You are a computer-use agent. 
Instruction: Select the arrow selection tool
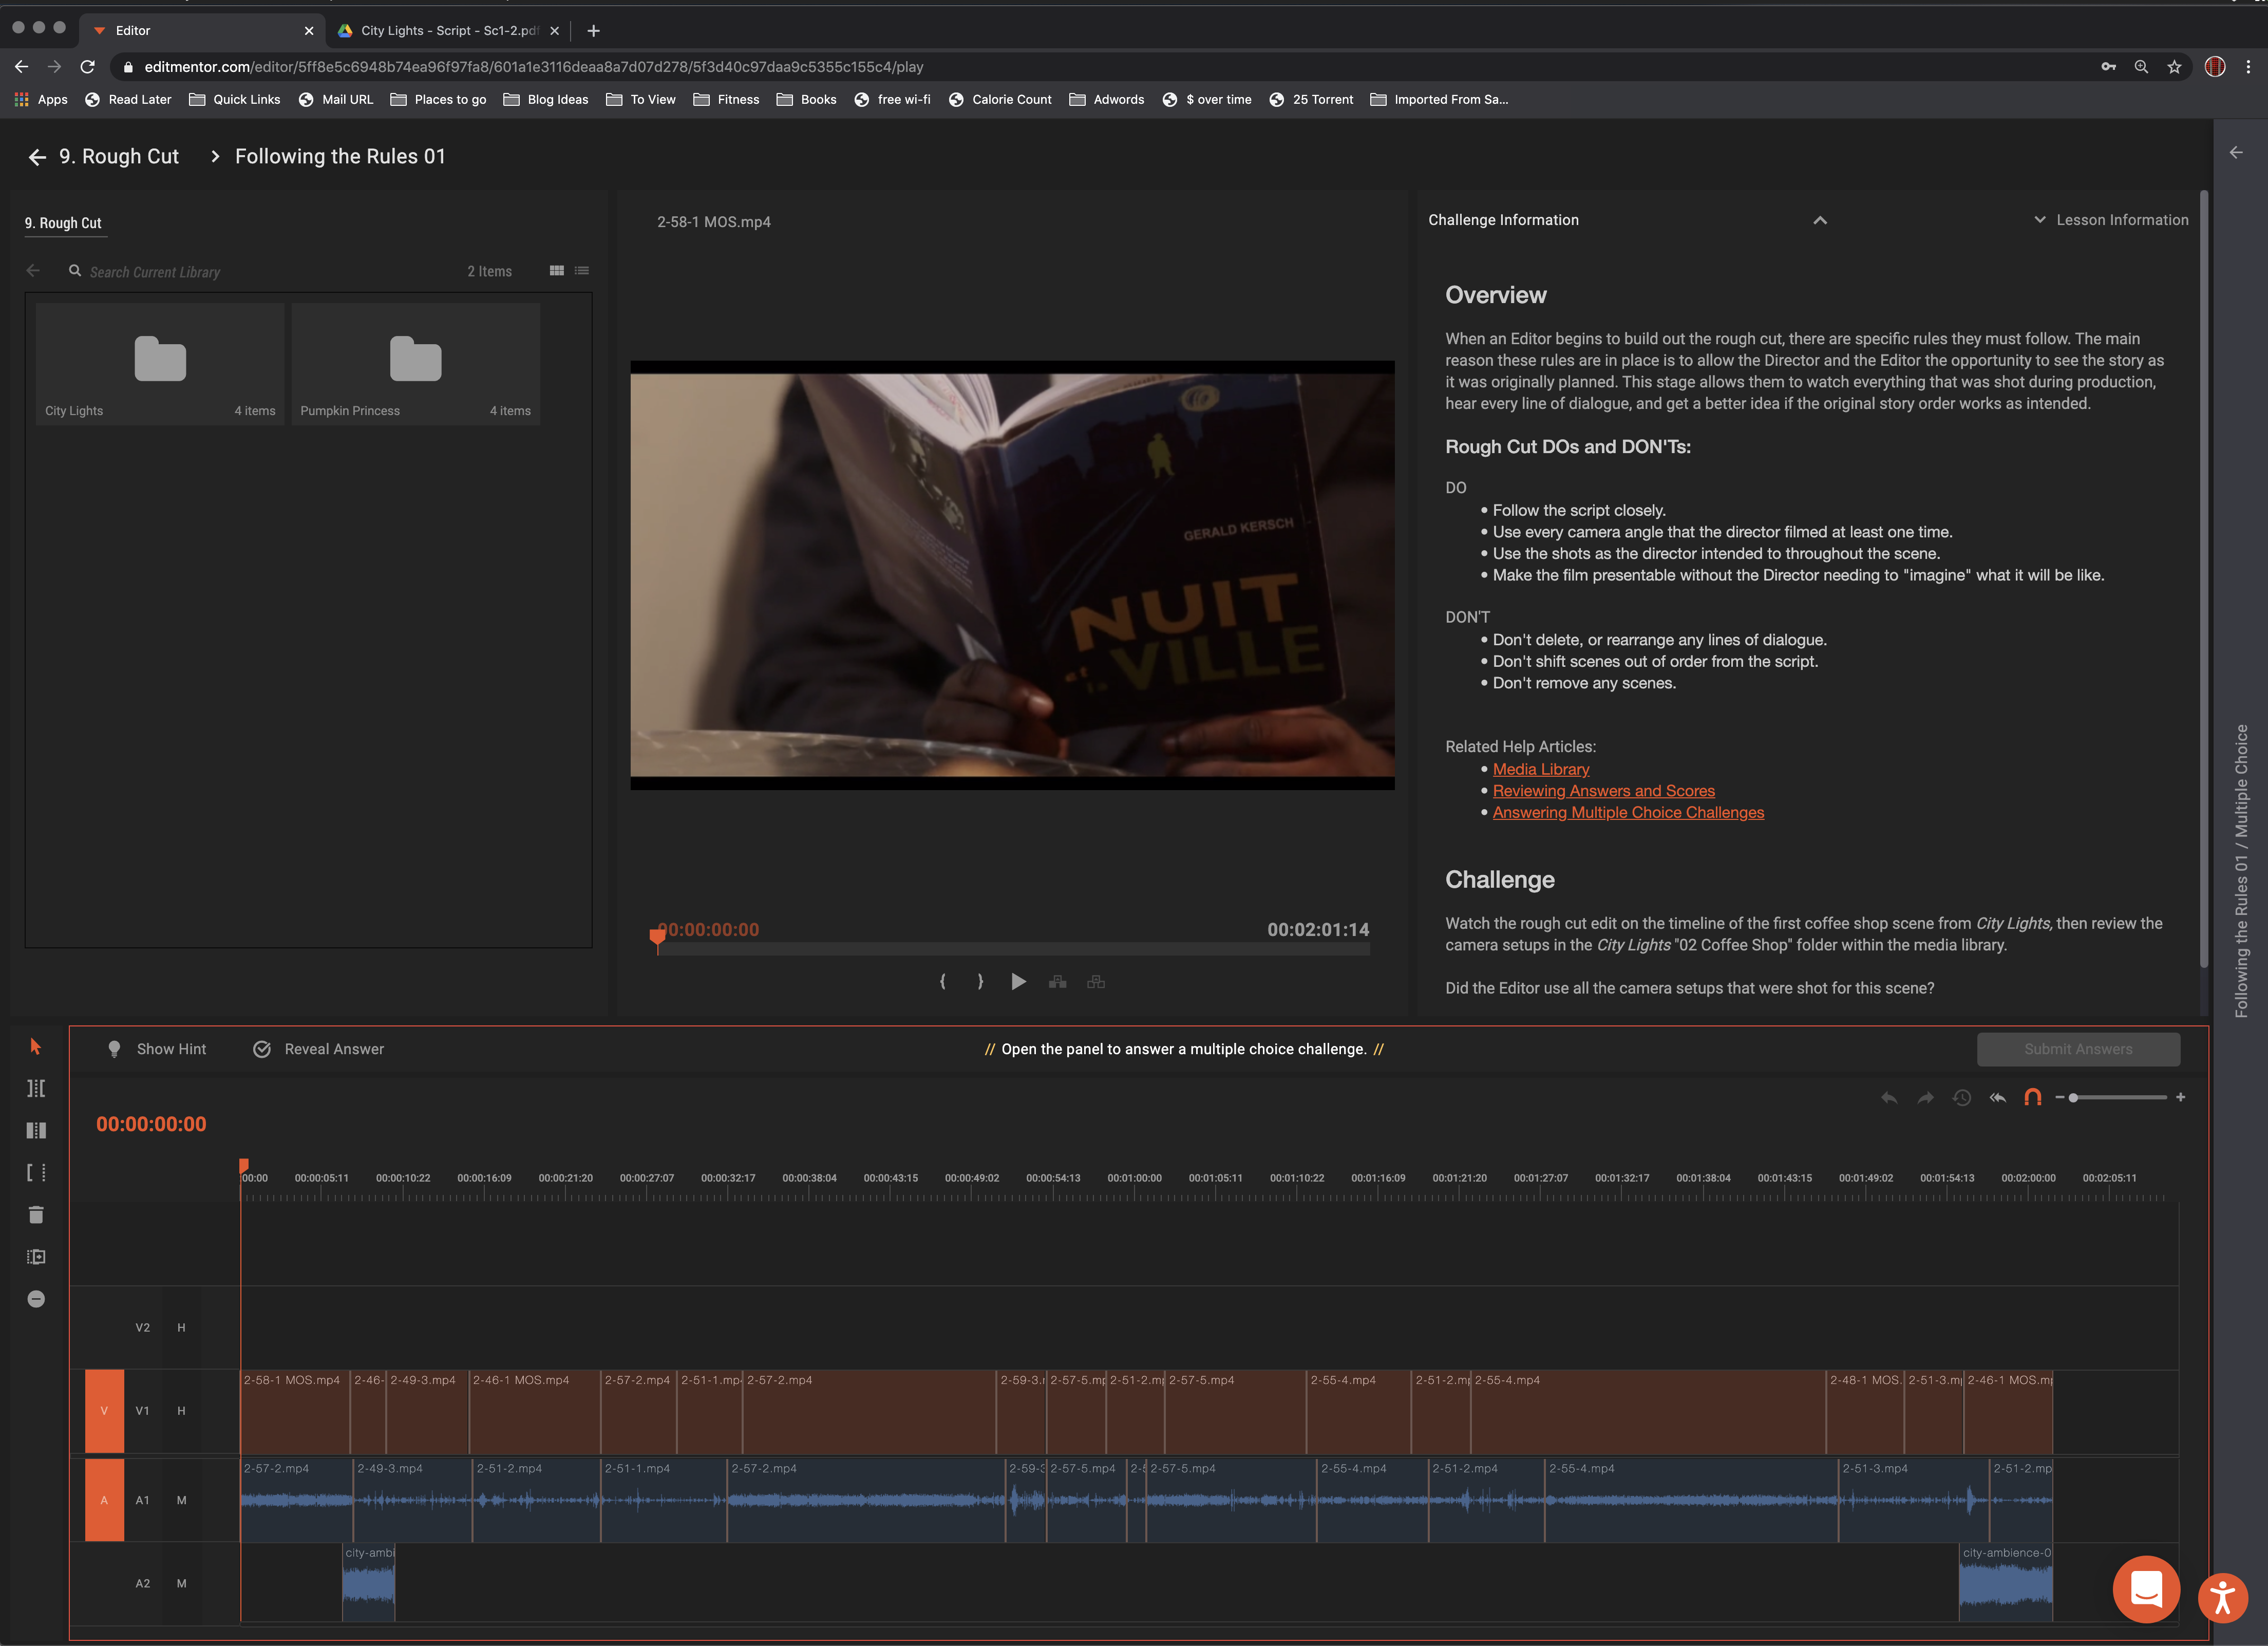coord(35,1046)
